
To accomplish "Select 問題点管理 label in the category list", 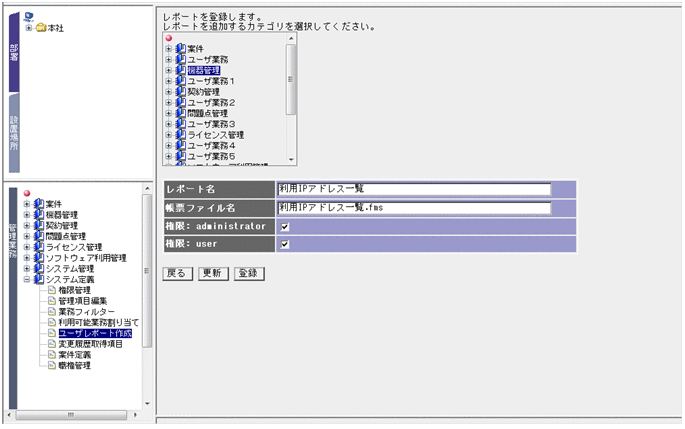I will coord(208,113).
